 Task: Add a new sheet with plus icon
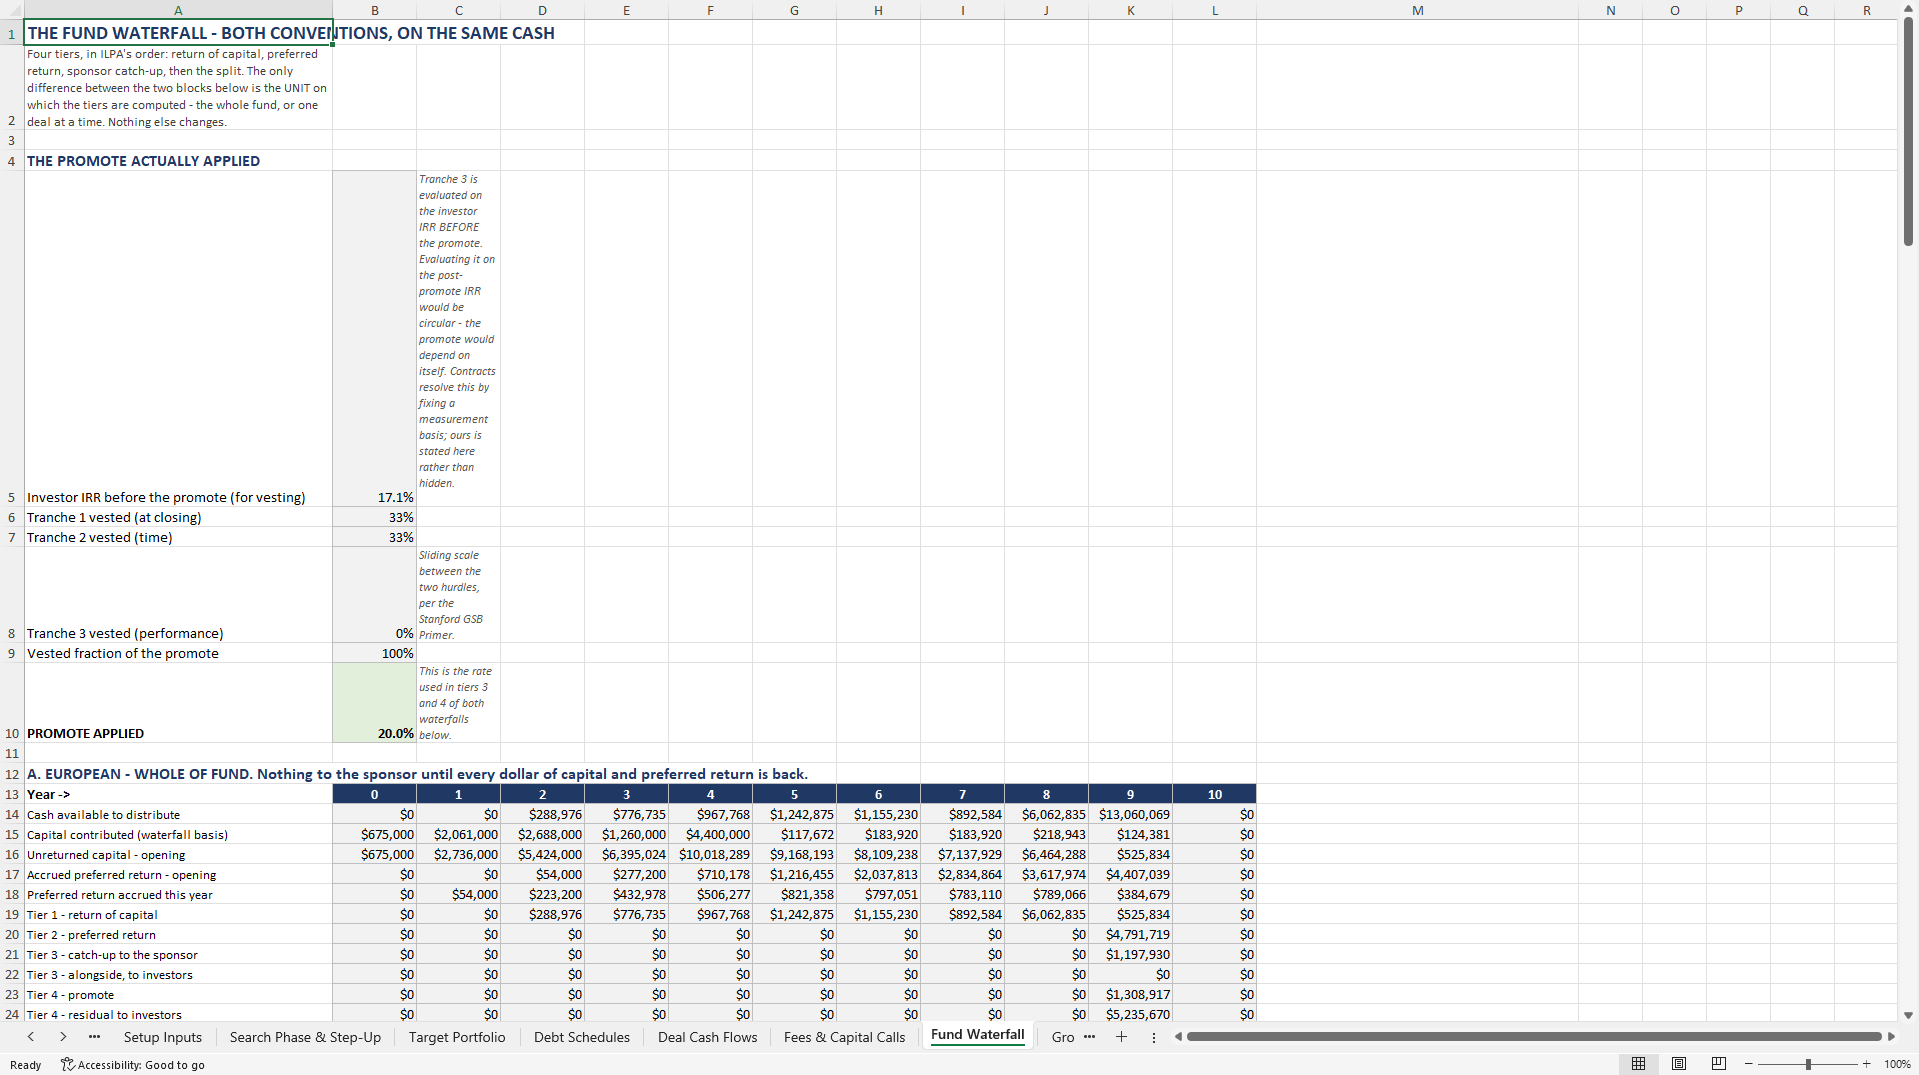(x=1121, y=1037)
